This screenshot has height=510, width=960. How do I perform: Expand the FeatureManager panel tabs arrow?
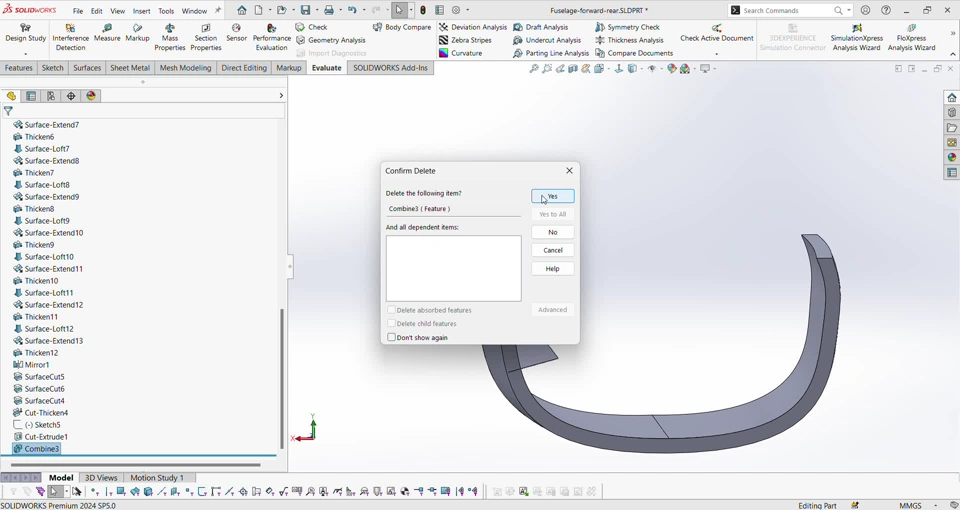pyautogui.click(x=281, y=96)
